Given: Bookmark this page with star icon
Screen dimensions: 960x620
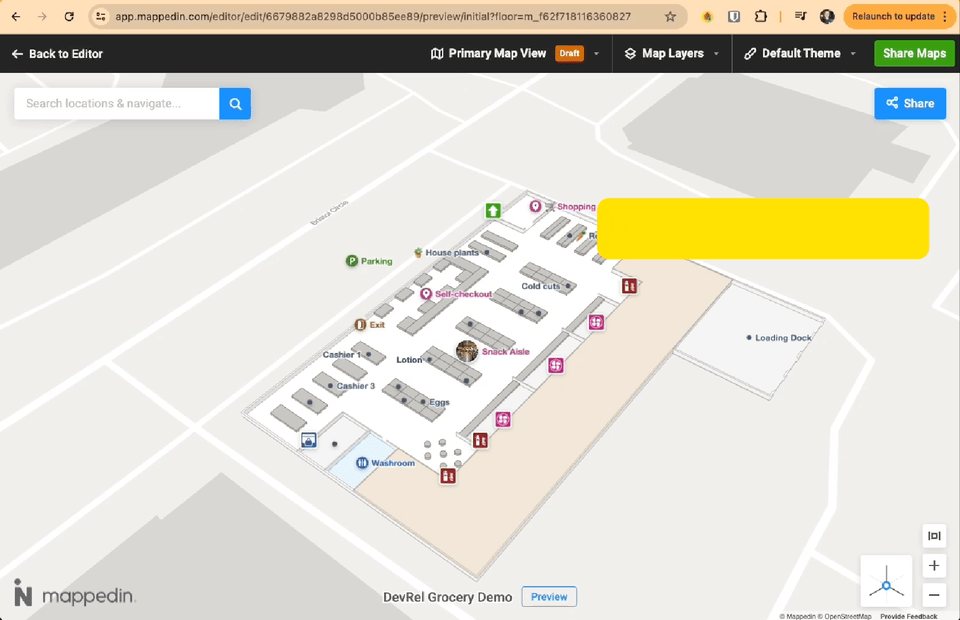Looking at the screenshot, I should point(670,17).
